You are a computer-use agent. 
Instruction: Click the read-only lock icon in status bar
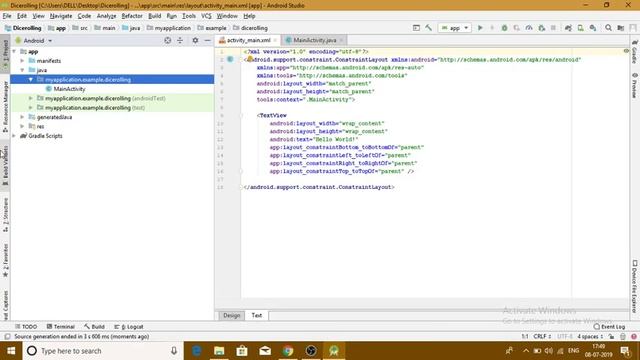point(611,337)
